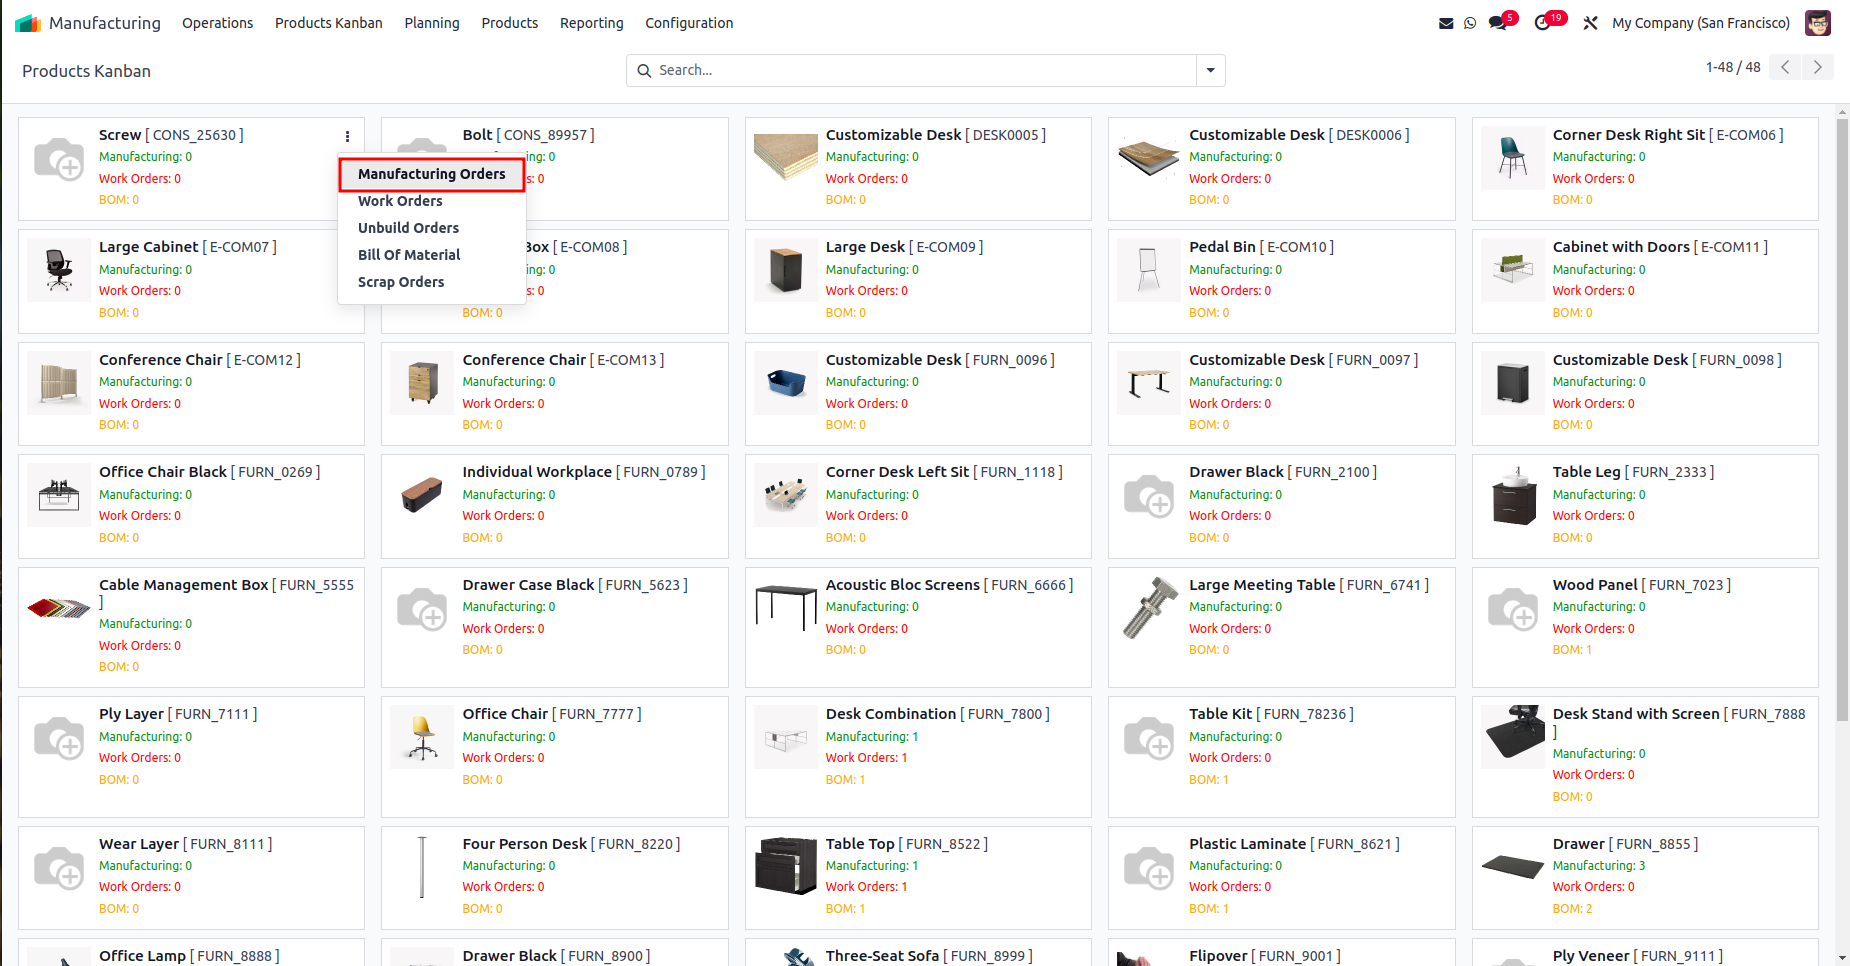Open the Configuration menu
Image resolution: width=1850 pixels, height=966 pixels.
click(x=689, y=23)
